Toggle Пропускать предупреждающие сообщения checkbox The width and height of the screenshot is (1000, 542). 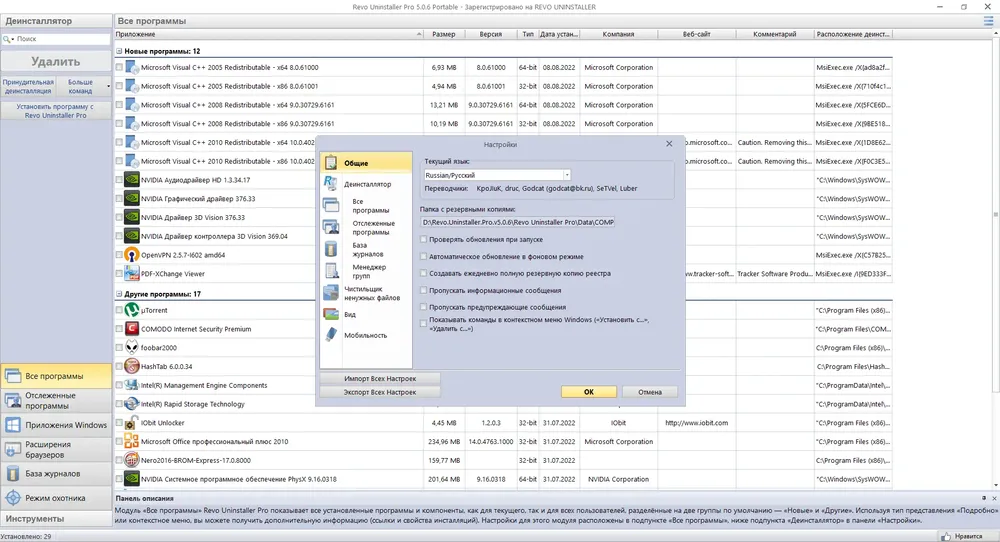click(423, 307)
